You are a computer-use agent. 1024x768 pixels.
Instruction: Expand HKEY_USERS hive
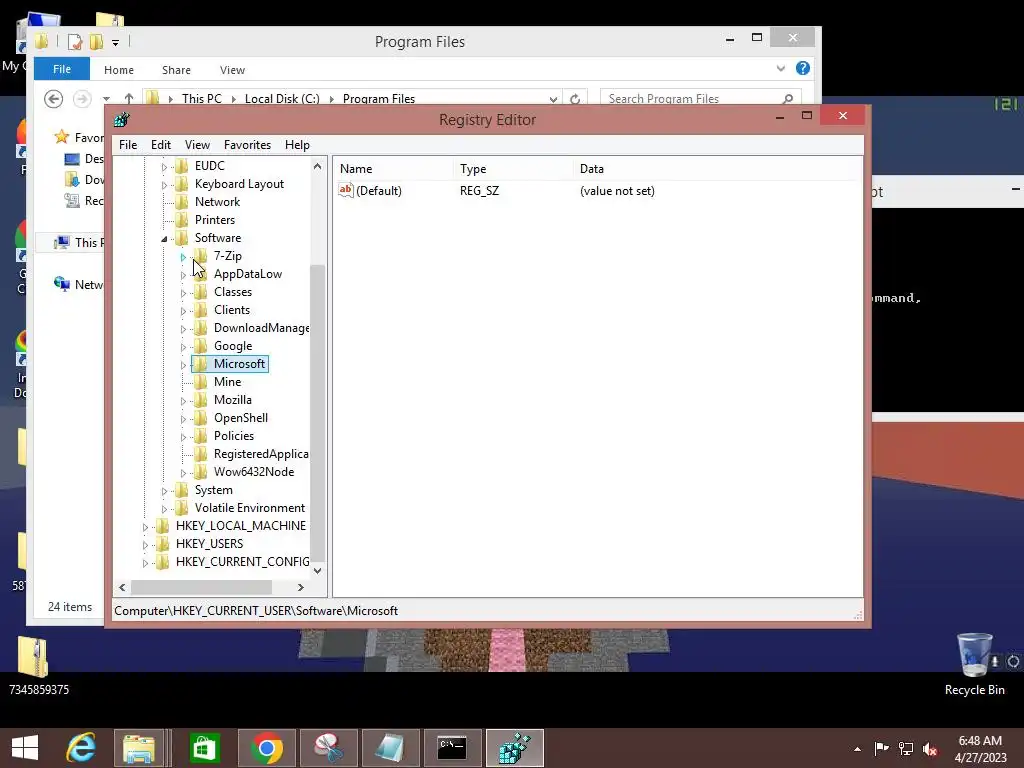145,545
